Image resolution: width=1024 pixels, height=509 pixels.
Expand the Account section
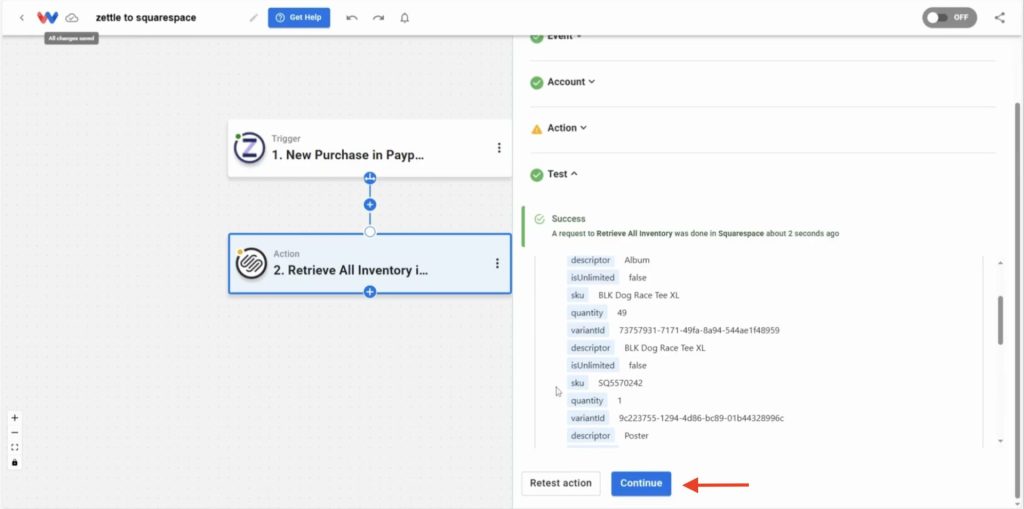(571, 82)
